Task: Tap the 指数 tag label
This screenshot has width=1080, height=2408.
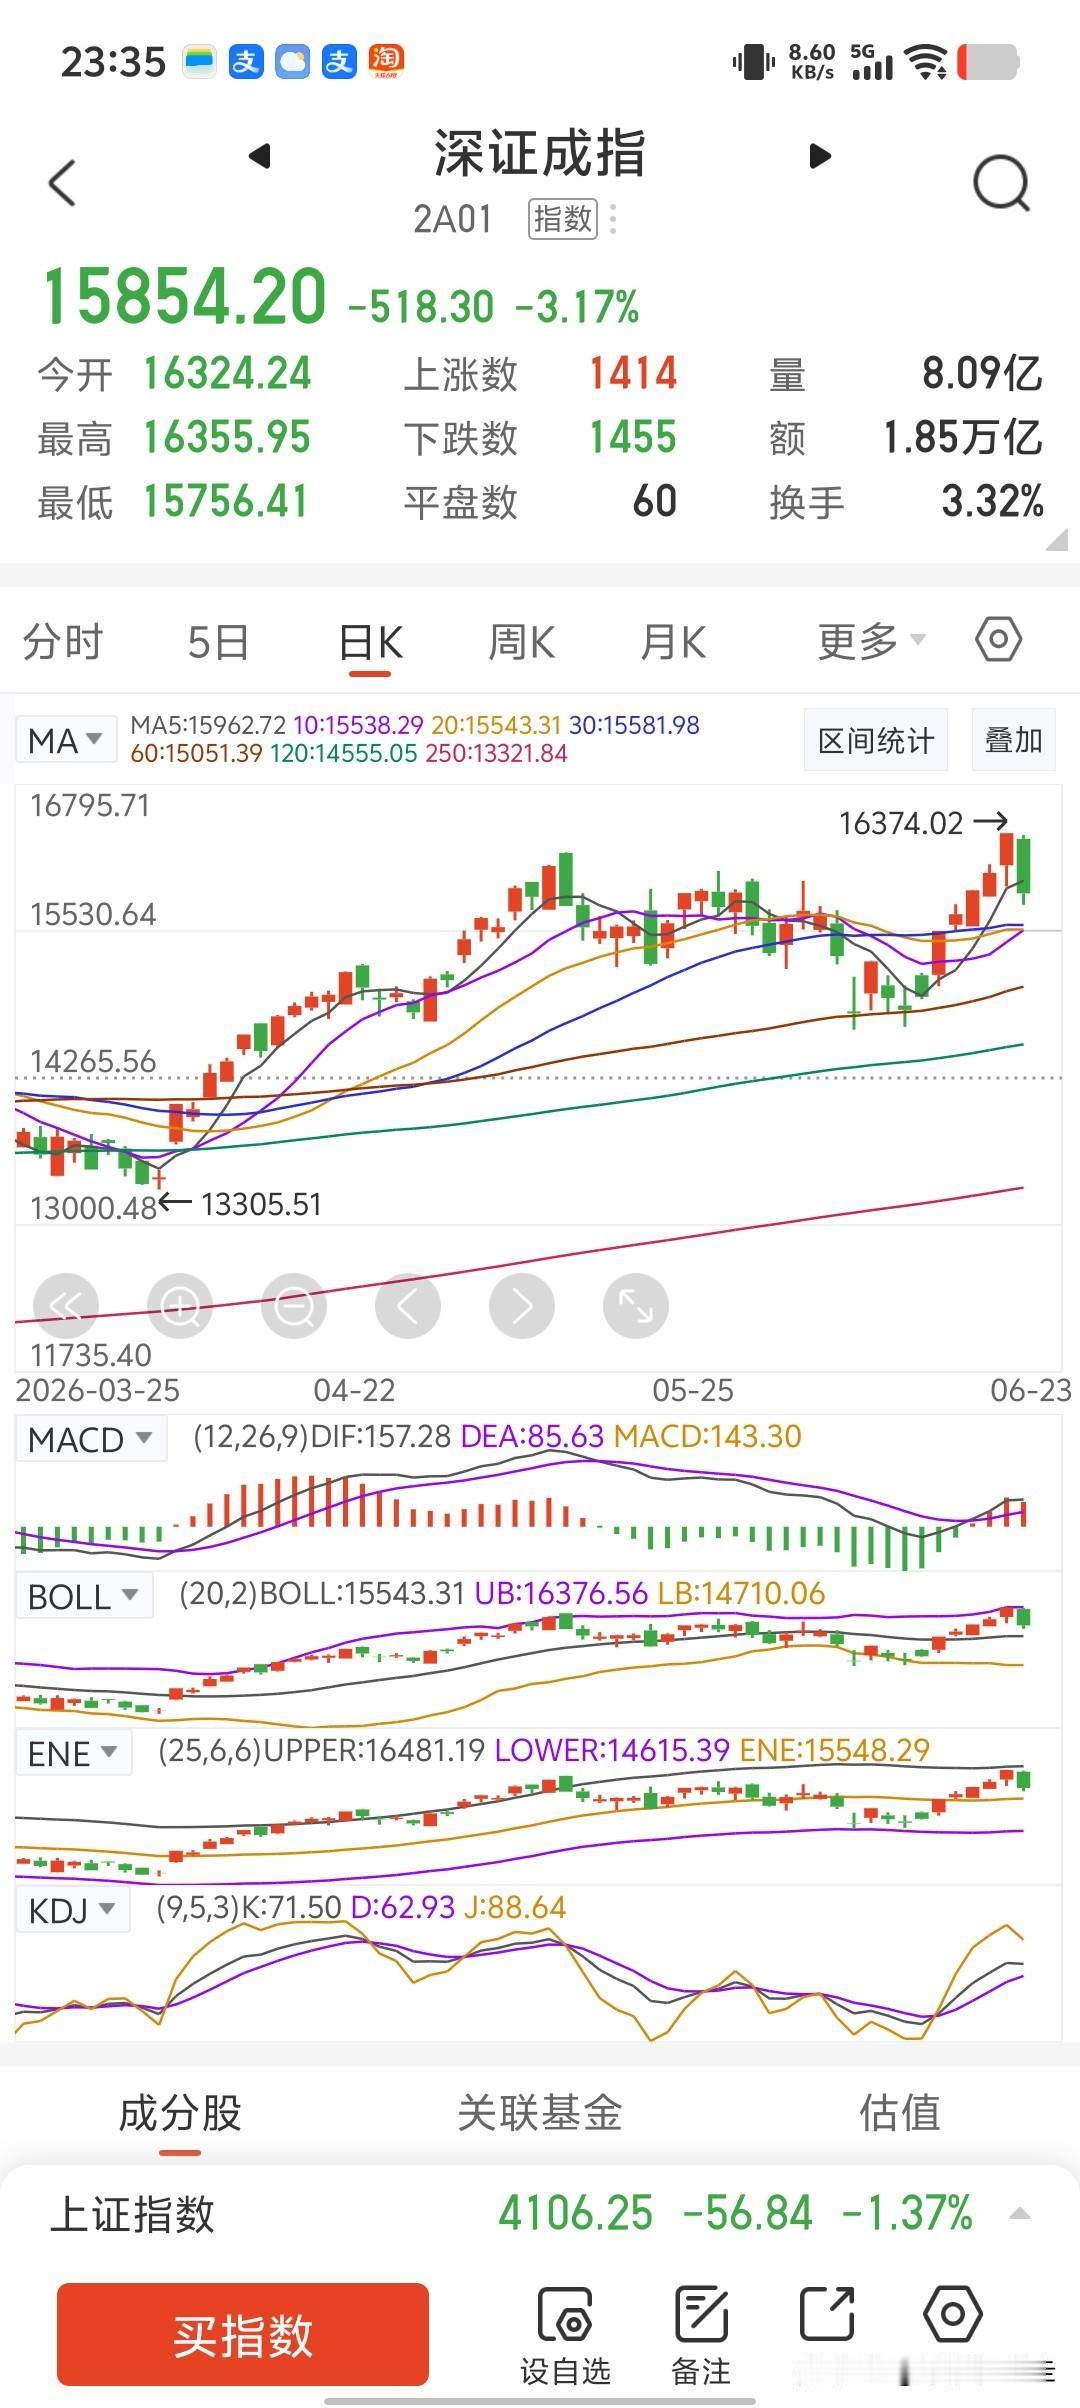Action: click(563, 219)
